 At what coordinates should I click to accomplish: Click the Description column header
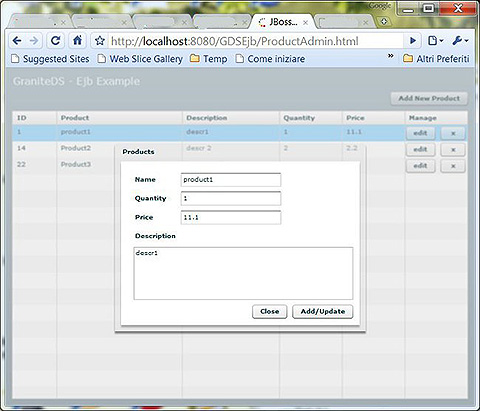click(231, 118)
